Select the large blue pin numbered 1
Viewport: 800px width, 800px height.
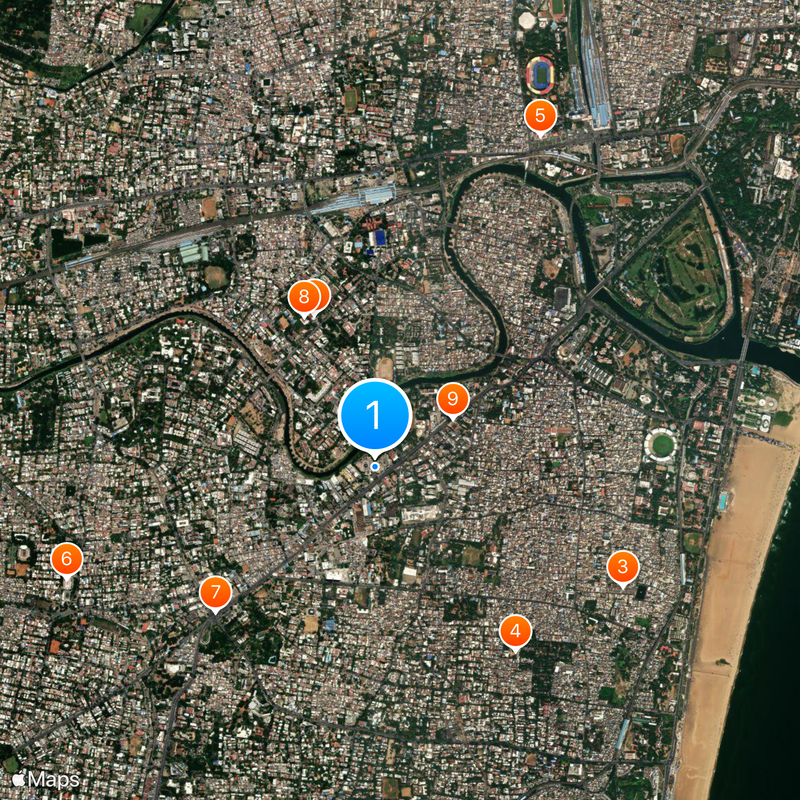(374, 415)
